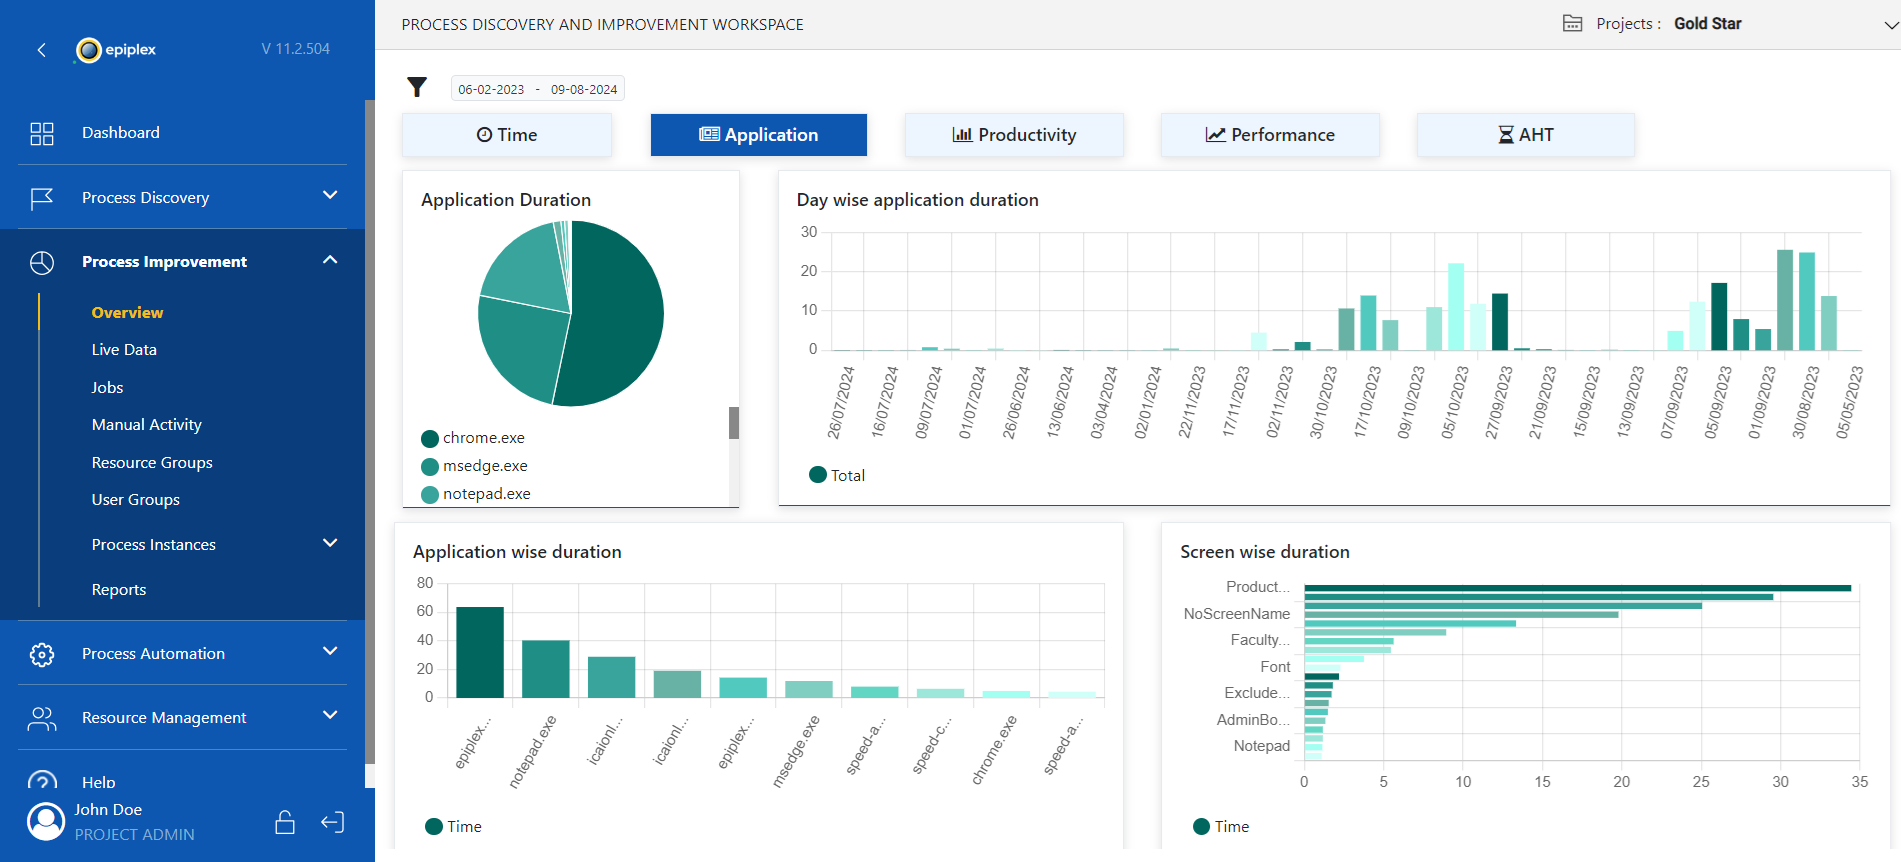Click the Help question mark icon

pos(42,781)
